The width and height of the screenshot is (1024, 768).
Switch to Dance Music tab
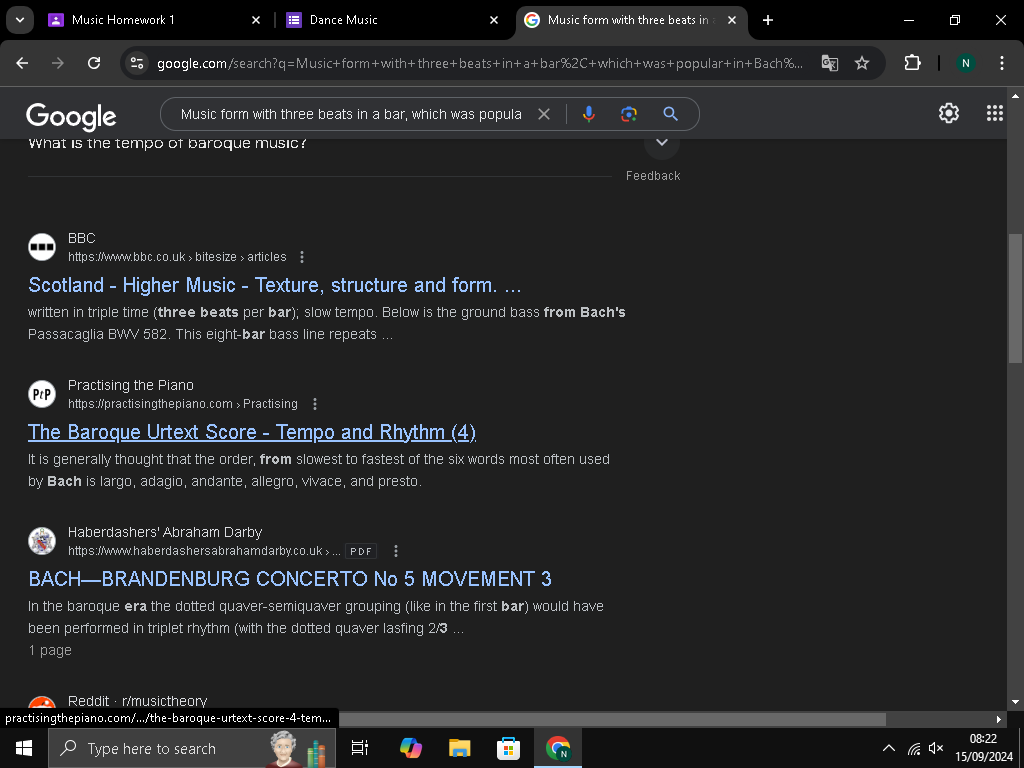[390, 20]
